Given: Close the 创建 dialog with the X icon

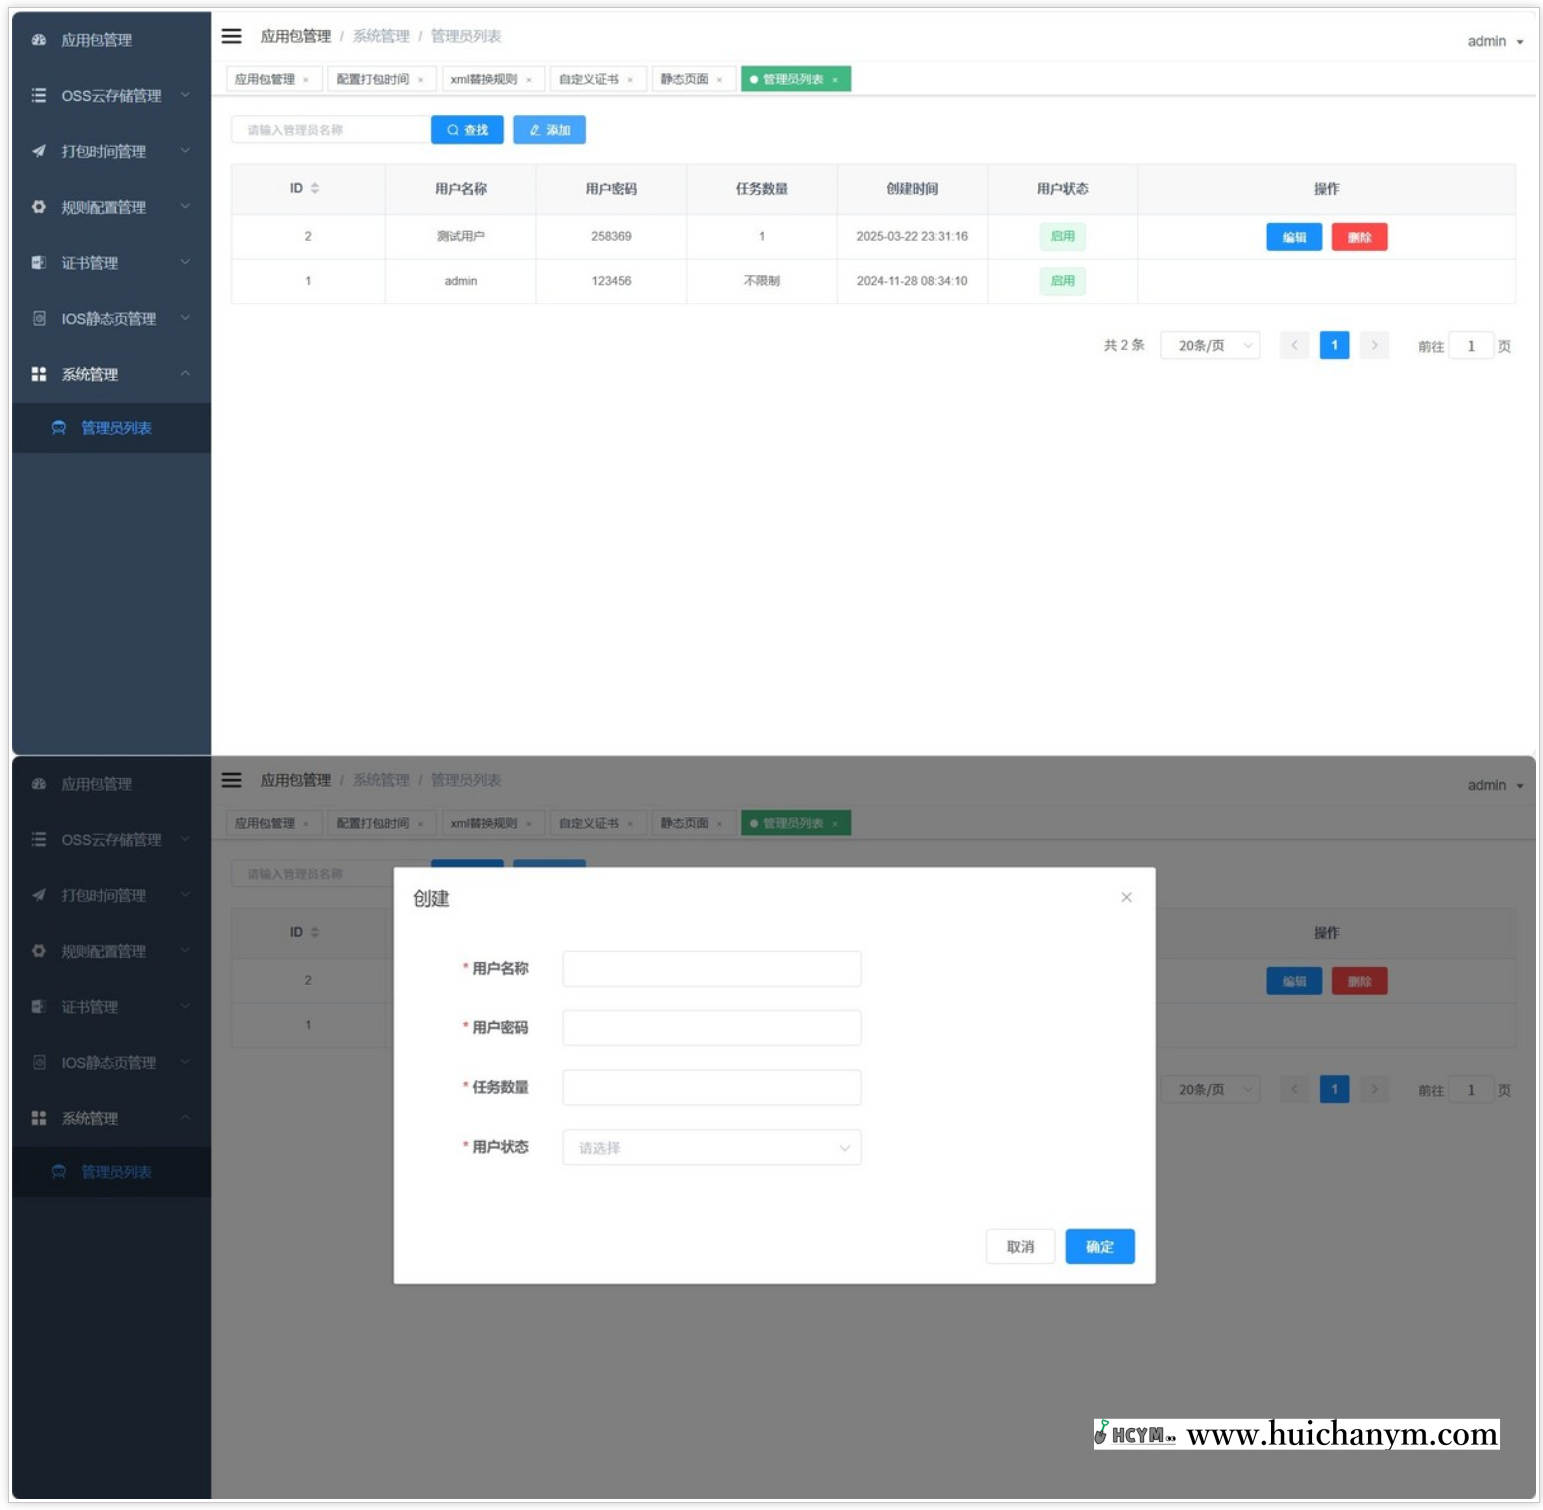Looking at the screenshot, I should [1126, 897].
